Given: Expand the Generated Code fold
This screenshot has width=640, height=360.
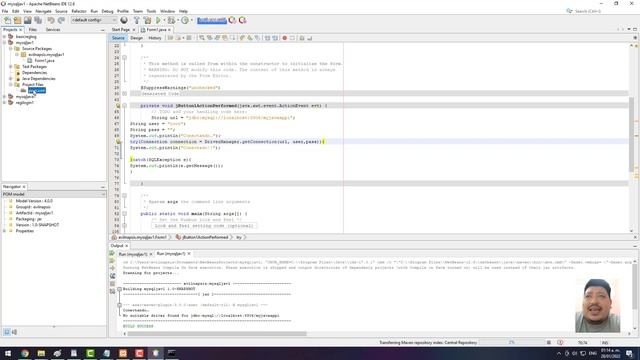Looking at the screenshot, I should (x=124, y=93).
